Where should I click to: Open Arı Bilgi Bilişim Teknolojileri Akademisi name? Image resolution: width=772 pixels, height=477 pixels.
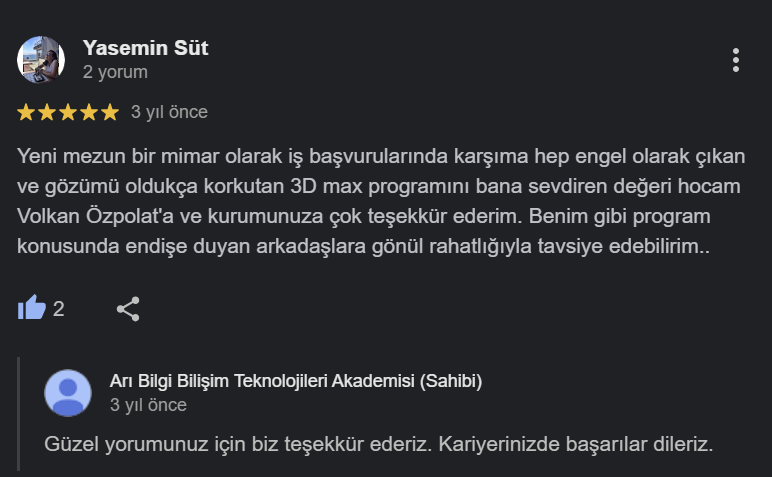(x=296, y=381)
